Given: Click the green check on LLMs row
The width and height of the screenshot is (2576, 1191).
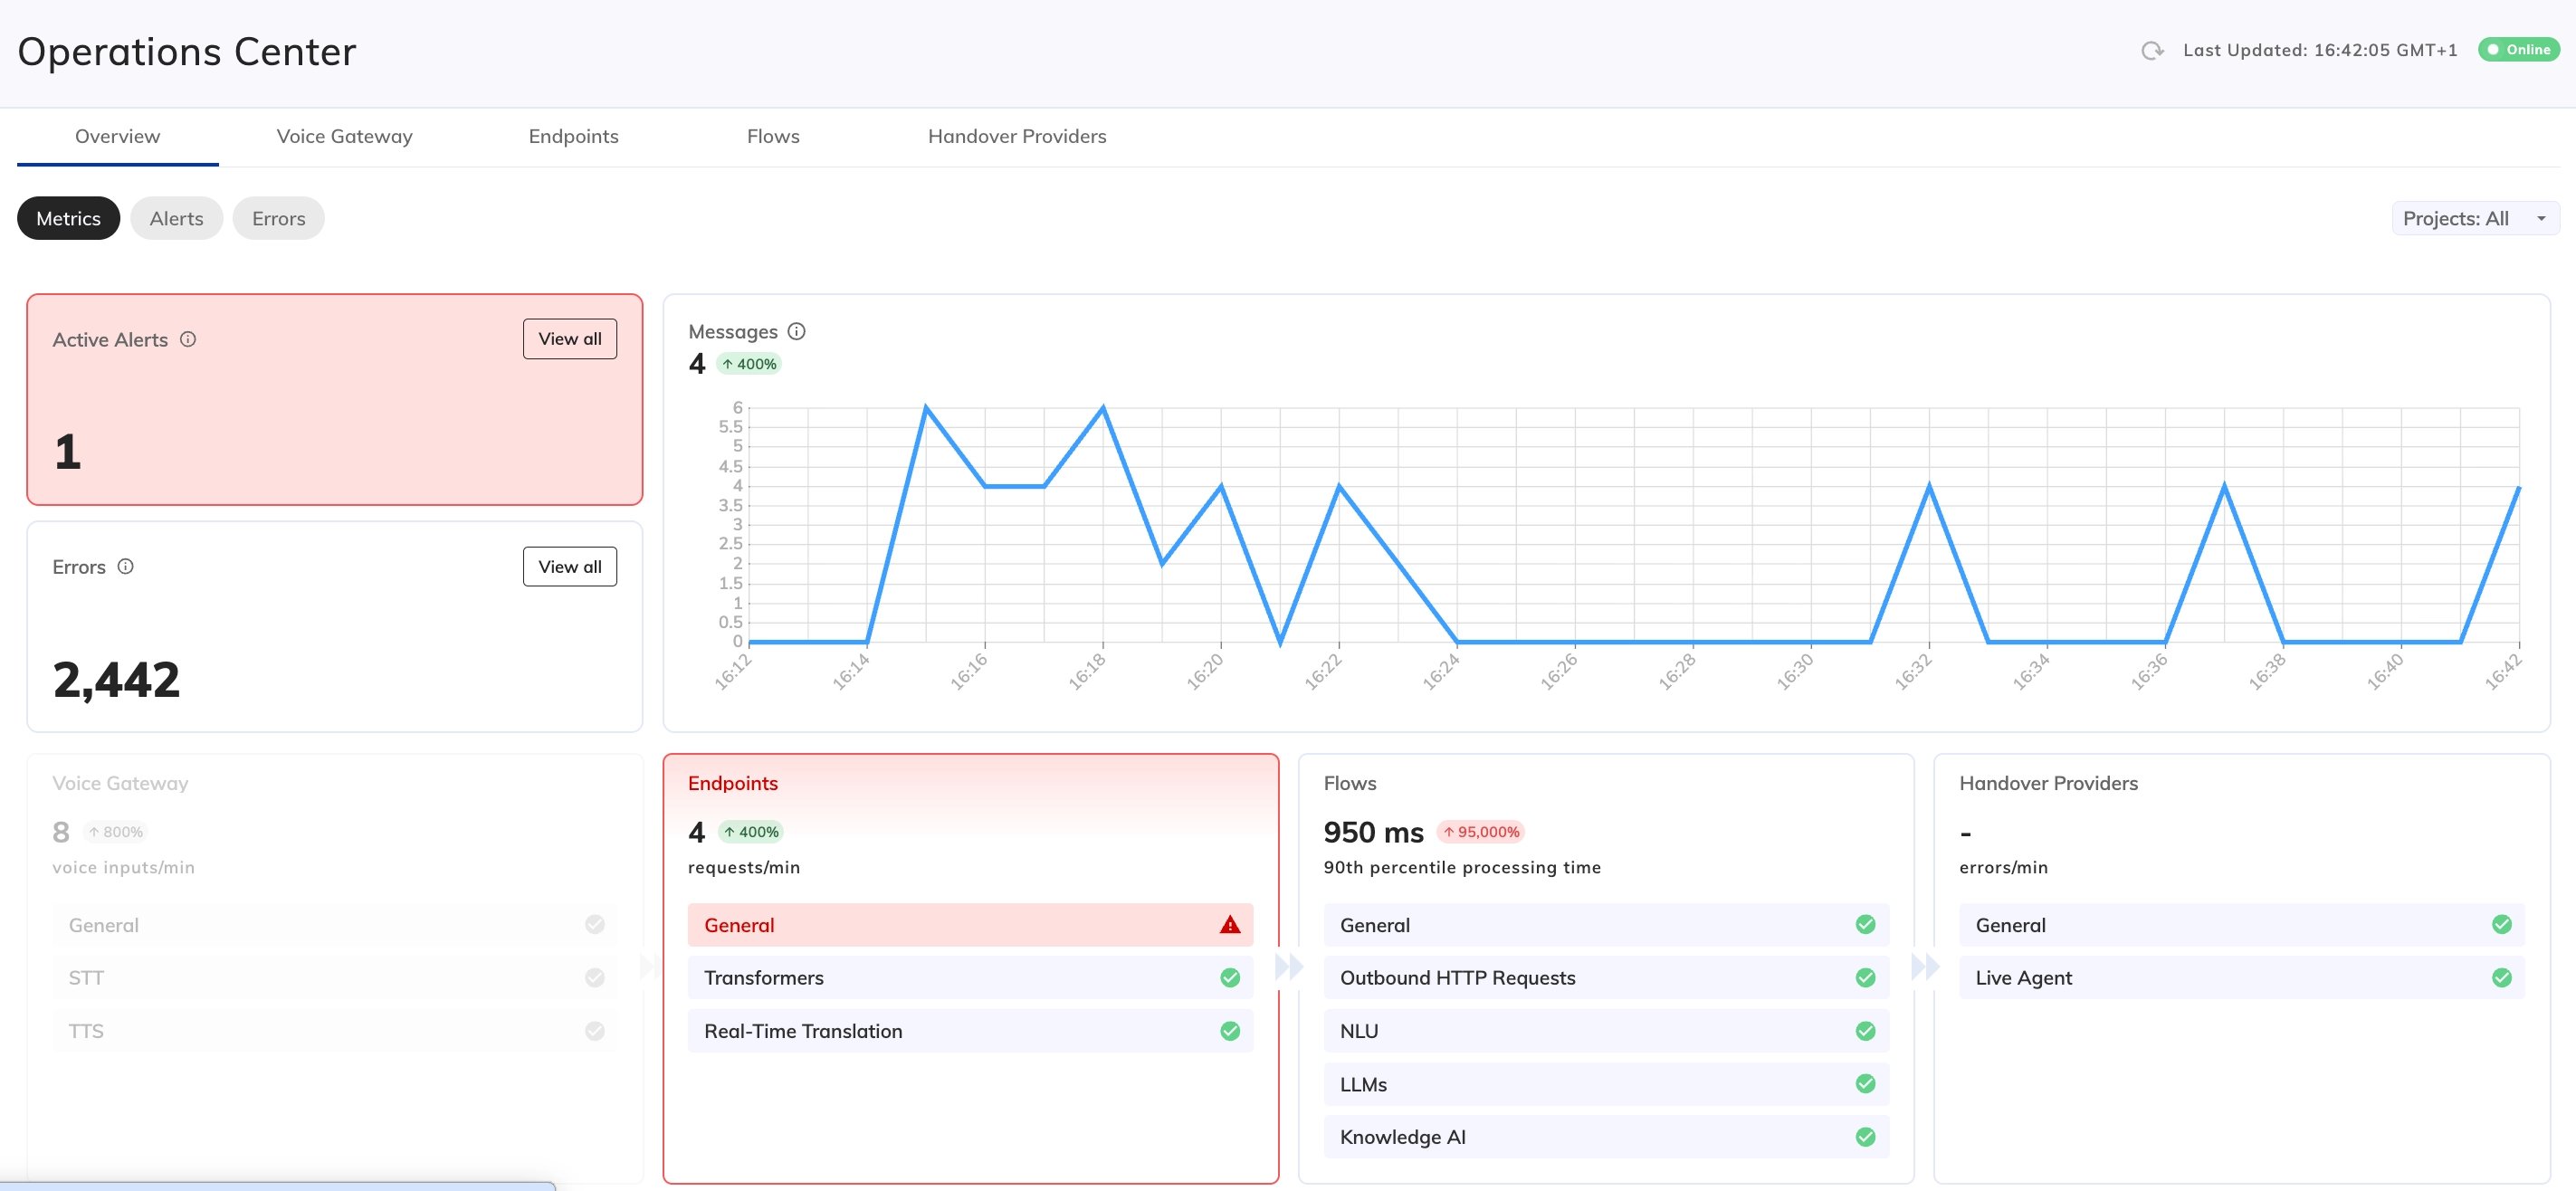Looking at the screenshot, I should [1865, 1084].
